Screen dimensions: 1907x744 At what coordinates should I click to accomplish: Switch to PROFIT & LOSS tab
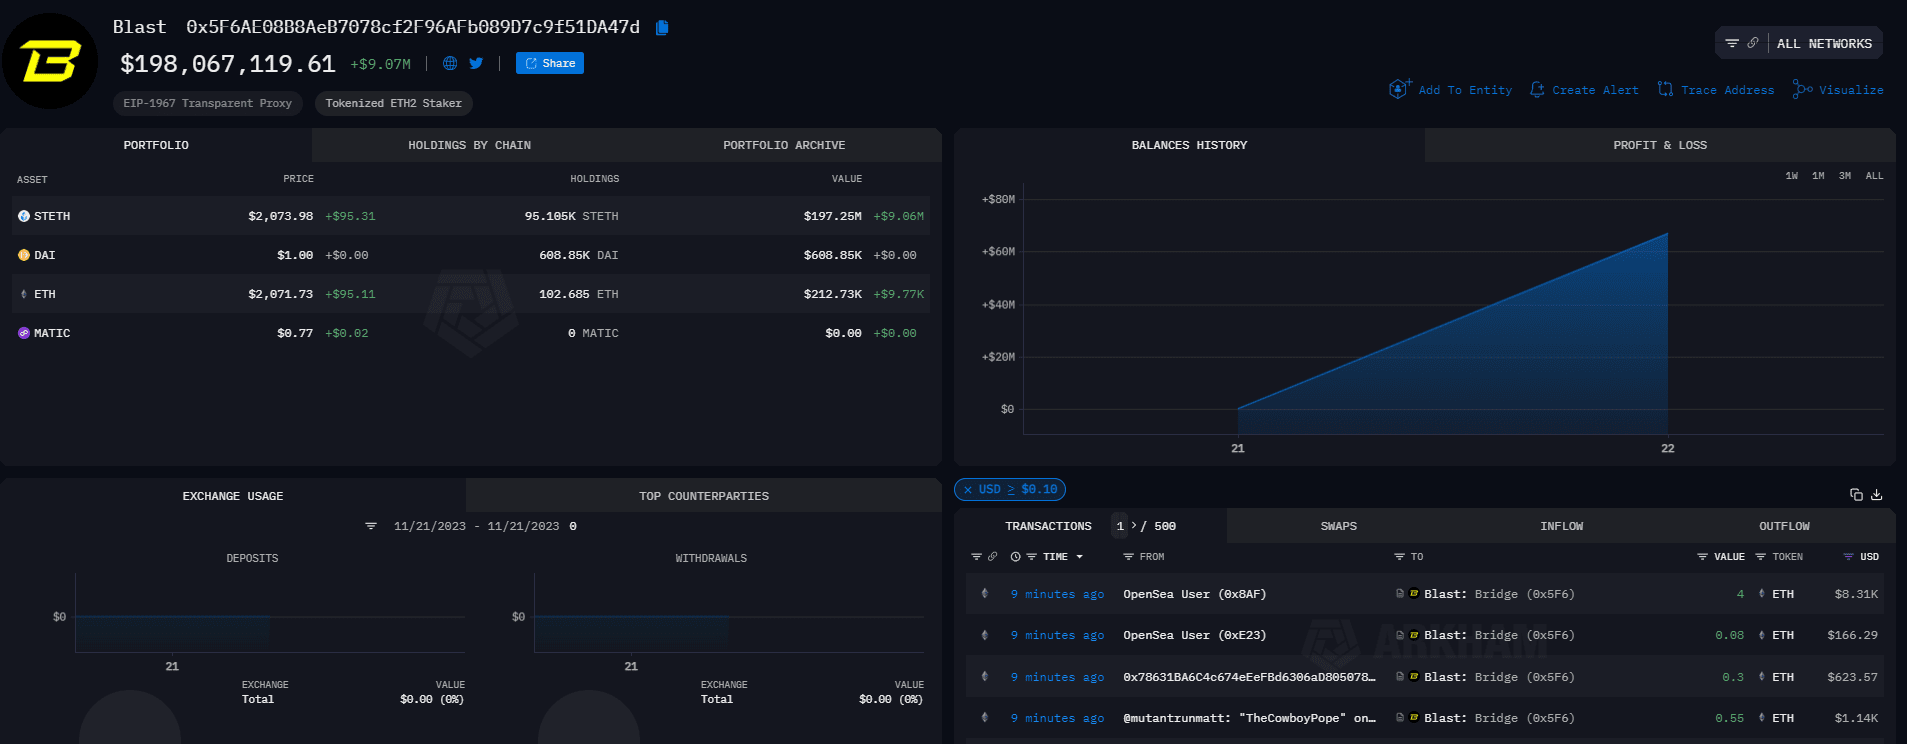(1660, 145)
